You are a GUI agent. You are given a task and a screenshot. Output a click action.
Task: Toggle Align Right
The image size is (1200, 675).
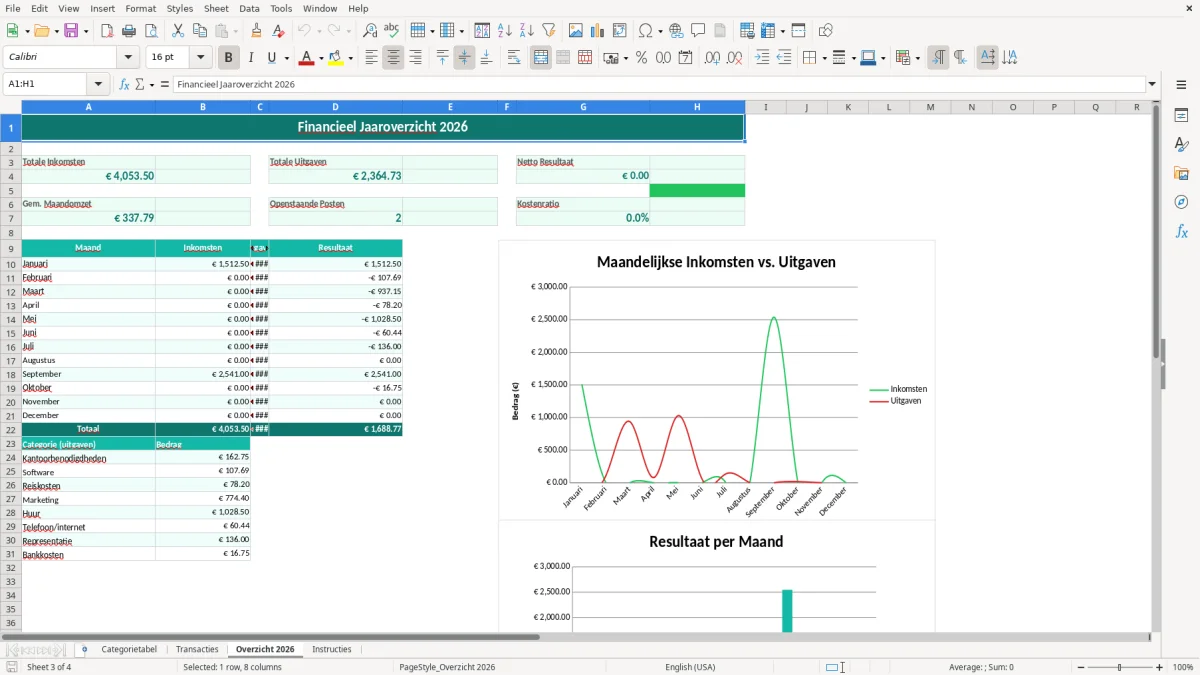point(416,58)
